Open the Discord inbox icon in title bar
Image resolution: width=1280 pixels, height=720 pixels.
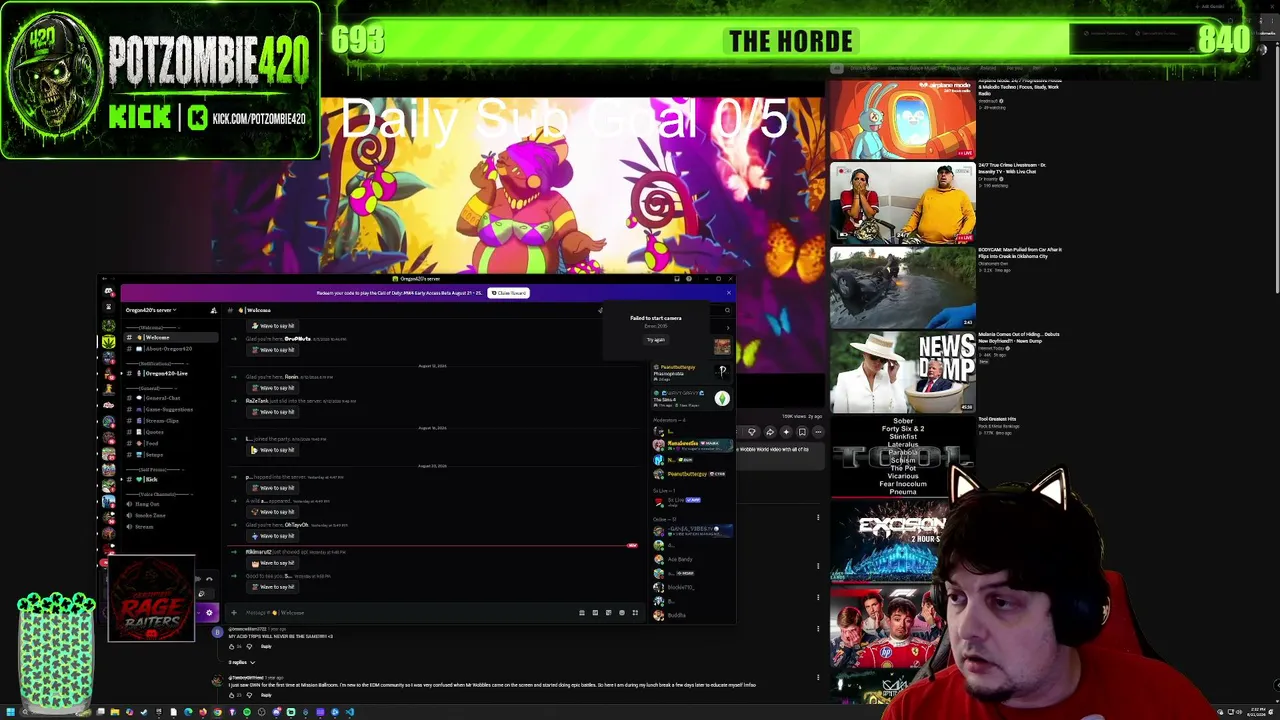point(677,279)
